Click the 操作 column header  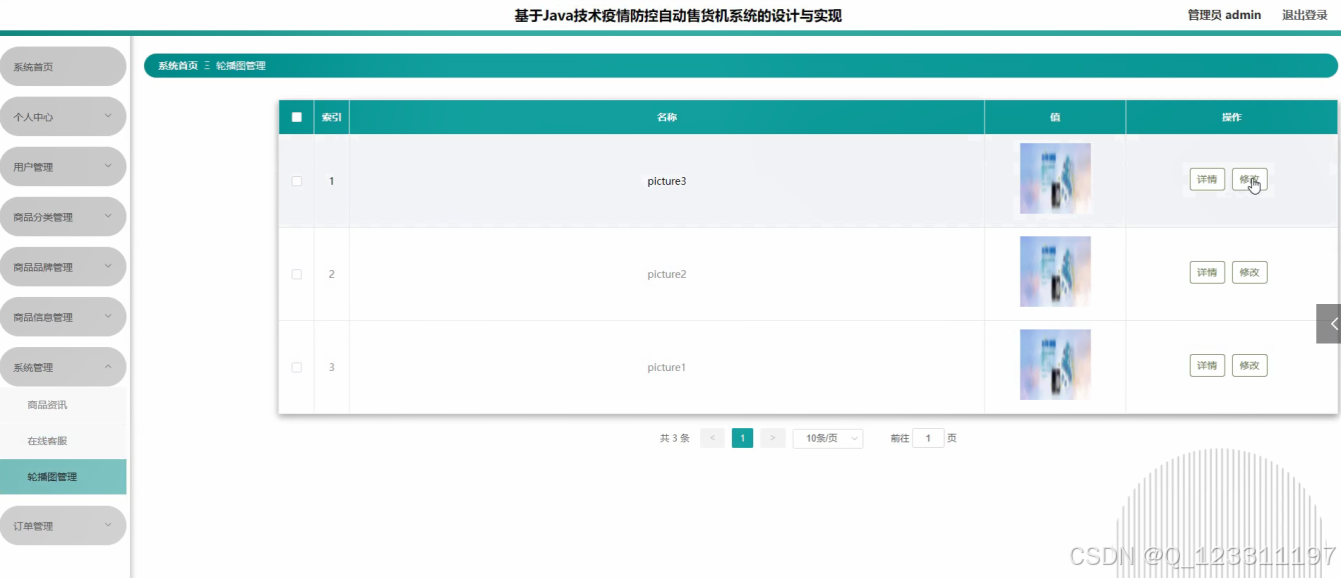tap(1231, 117)
